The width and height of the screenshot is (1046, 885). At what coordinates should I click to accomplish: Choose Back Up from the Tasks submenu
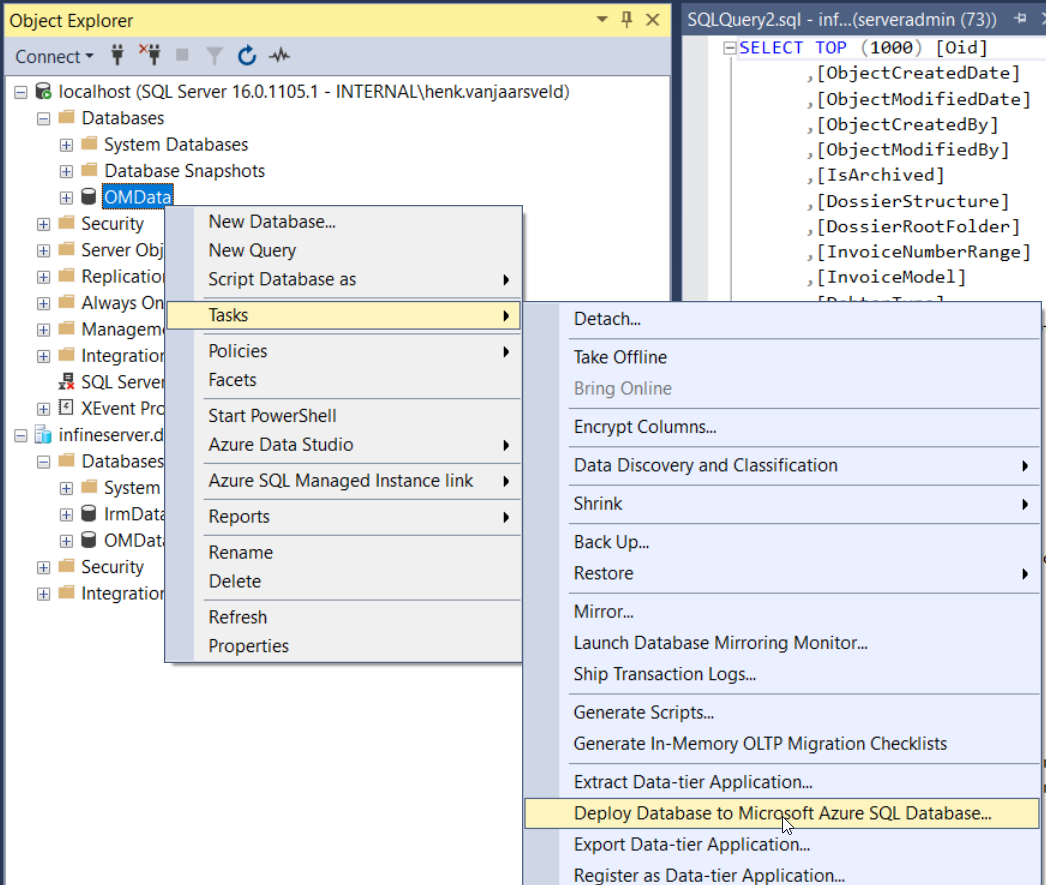tap(611, 541)
